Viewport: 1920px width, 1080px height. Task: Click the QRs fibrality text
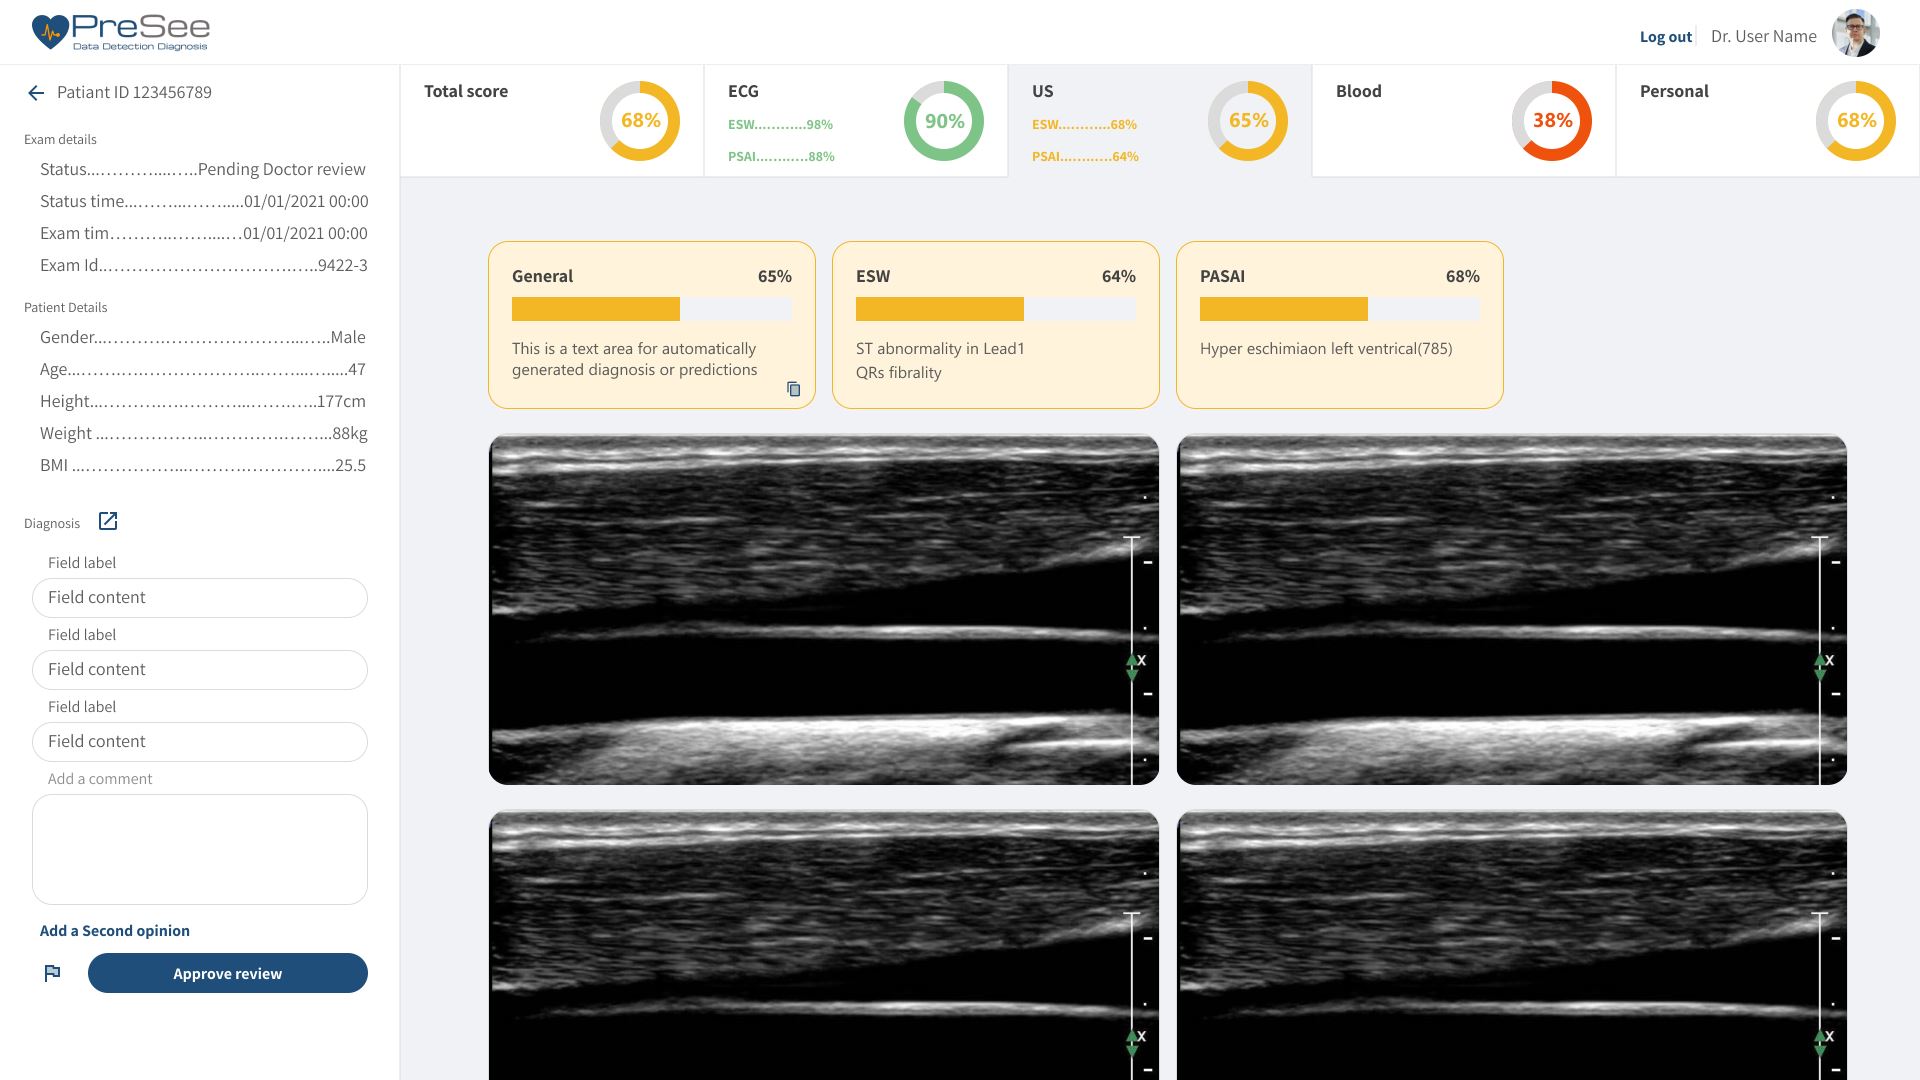(899, 373)
